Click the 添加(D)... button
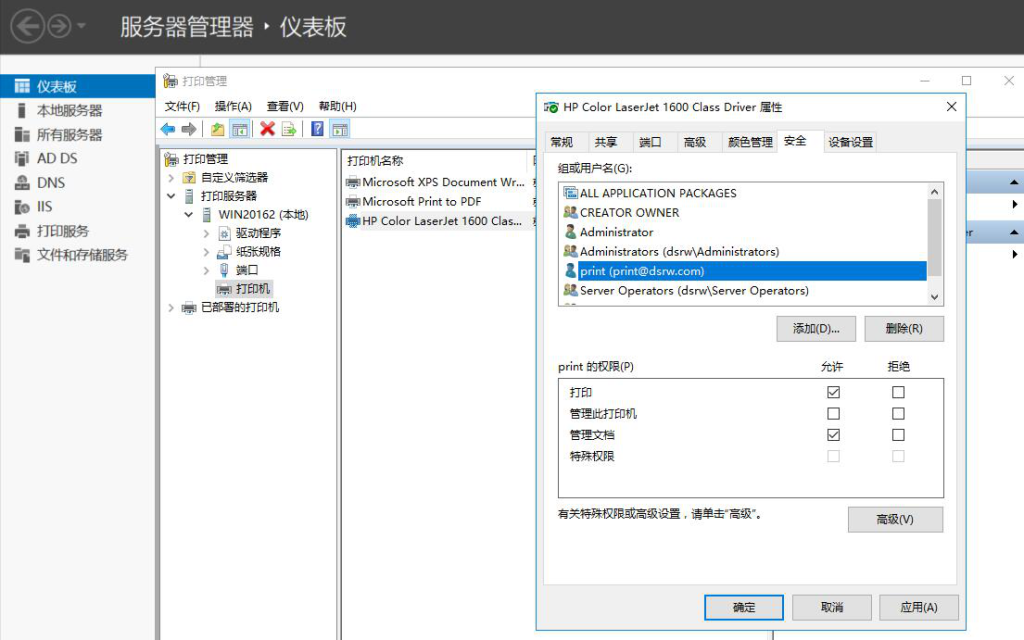This screenshot has height=640, width=1024. tap(816, 328)
